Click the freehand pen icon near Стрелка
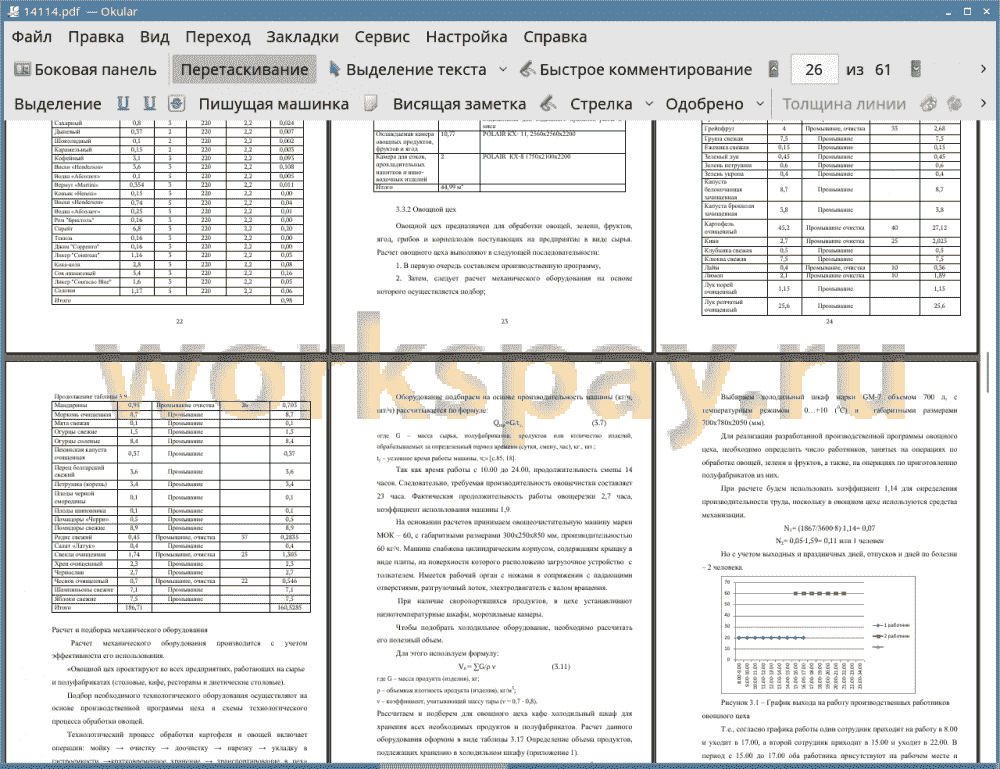Screen dimensions: 1000x769 pyautogui.click(x=548, y=103)
